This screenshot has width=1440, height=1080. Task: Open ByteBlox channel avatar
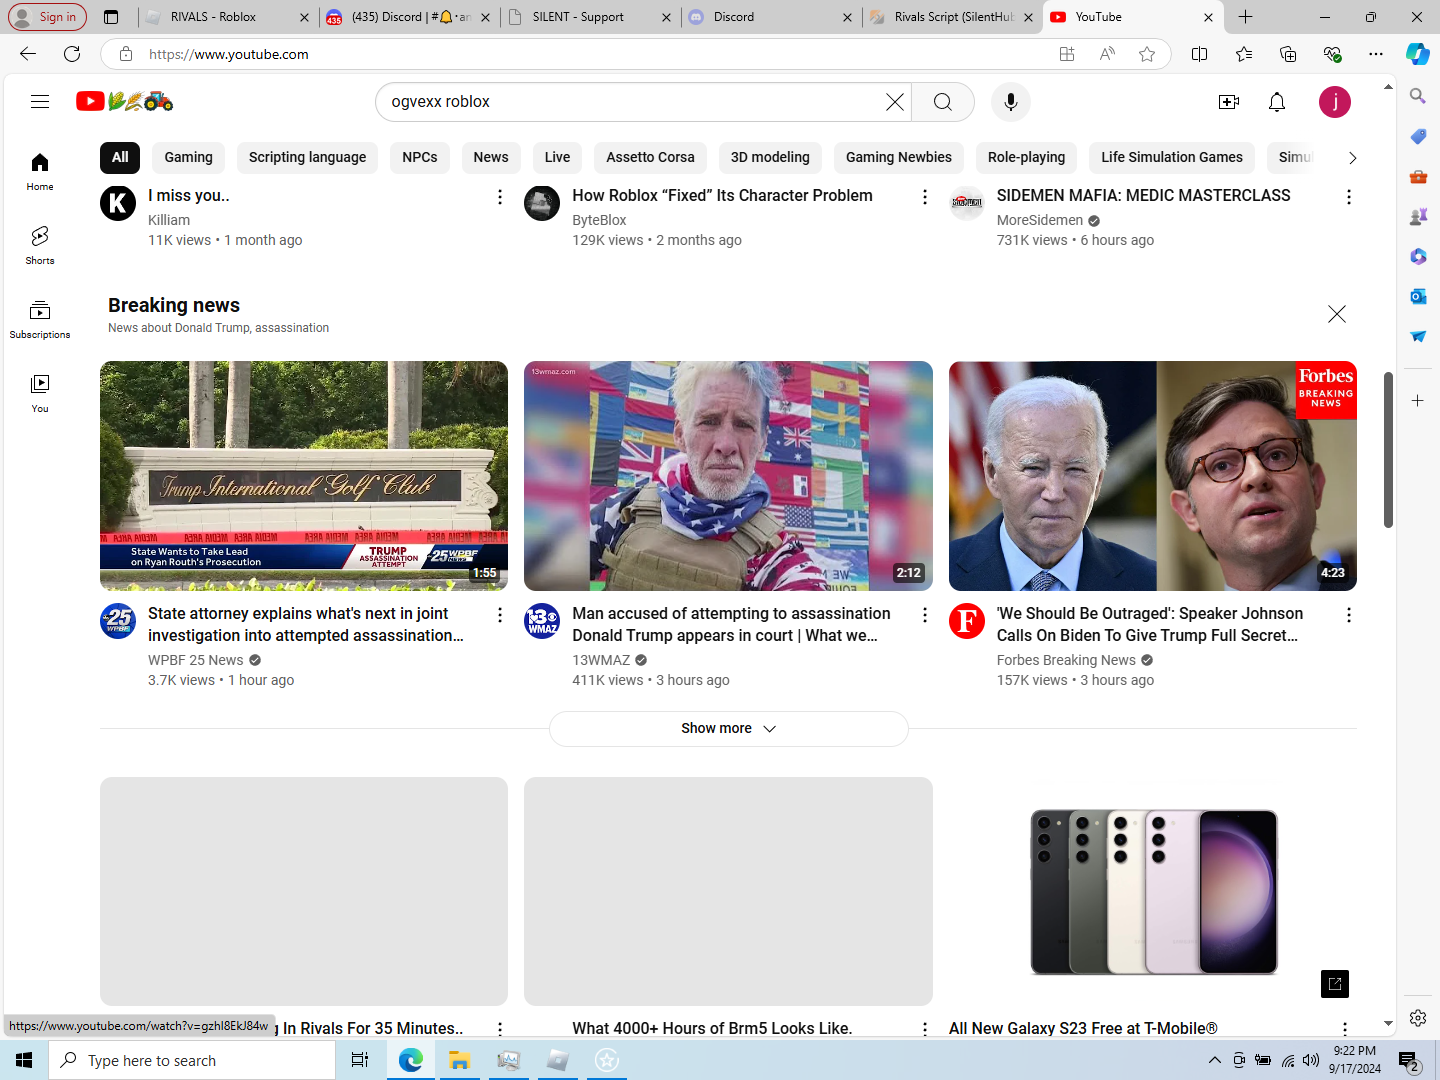pyautogui.click(x=542, y=203)
